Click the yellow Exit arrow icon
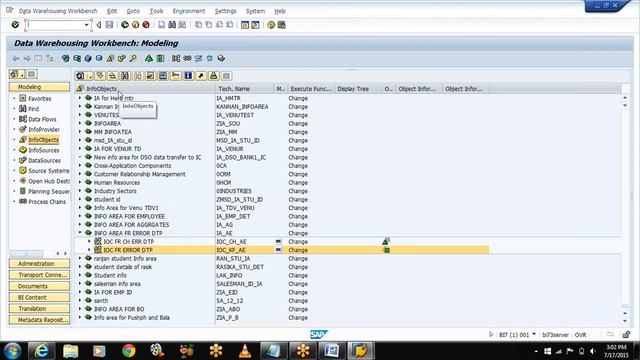The image size is (640, 360). (136, 25)
